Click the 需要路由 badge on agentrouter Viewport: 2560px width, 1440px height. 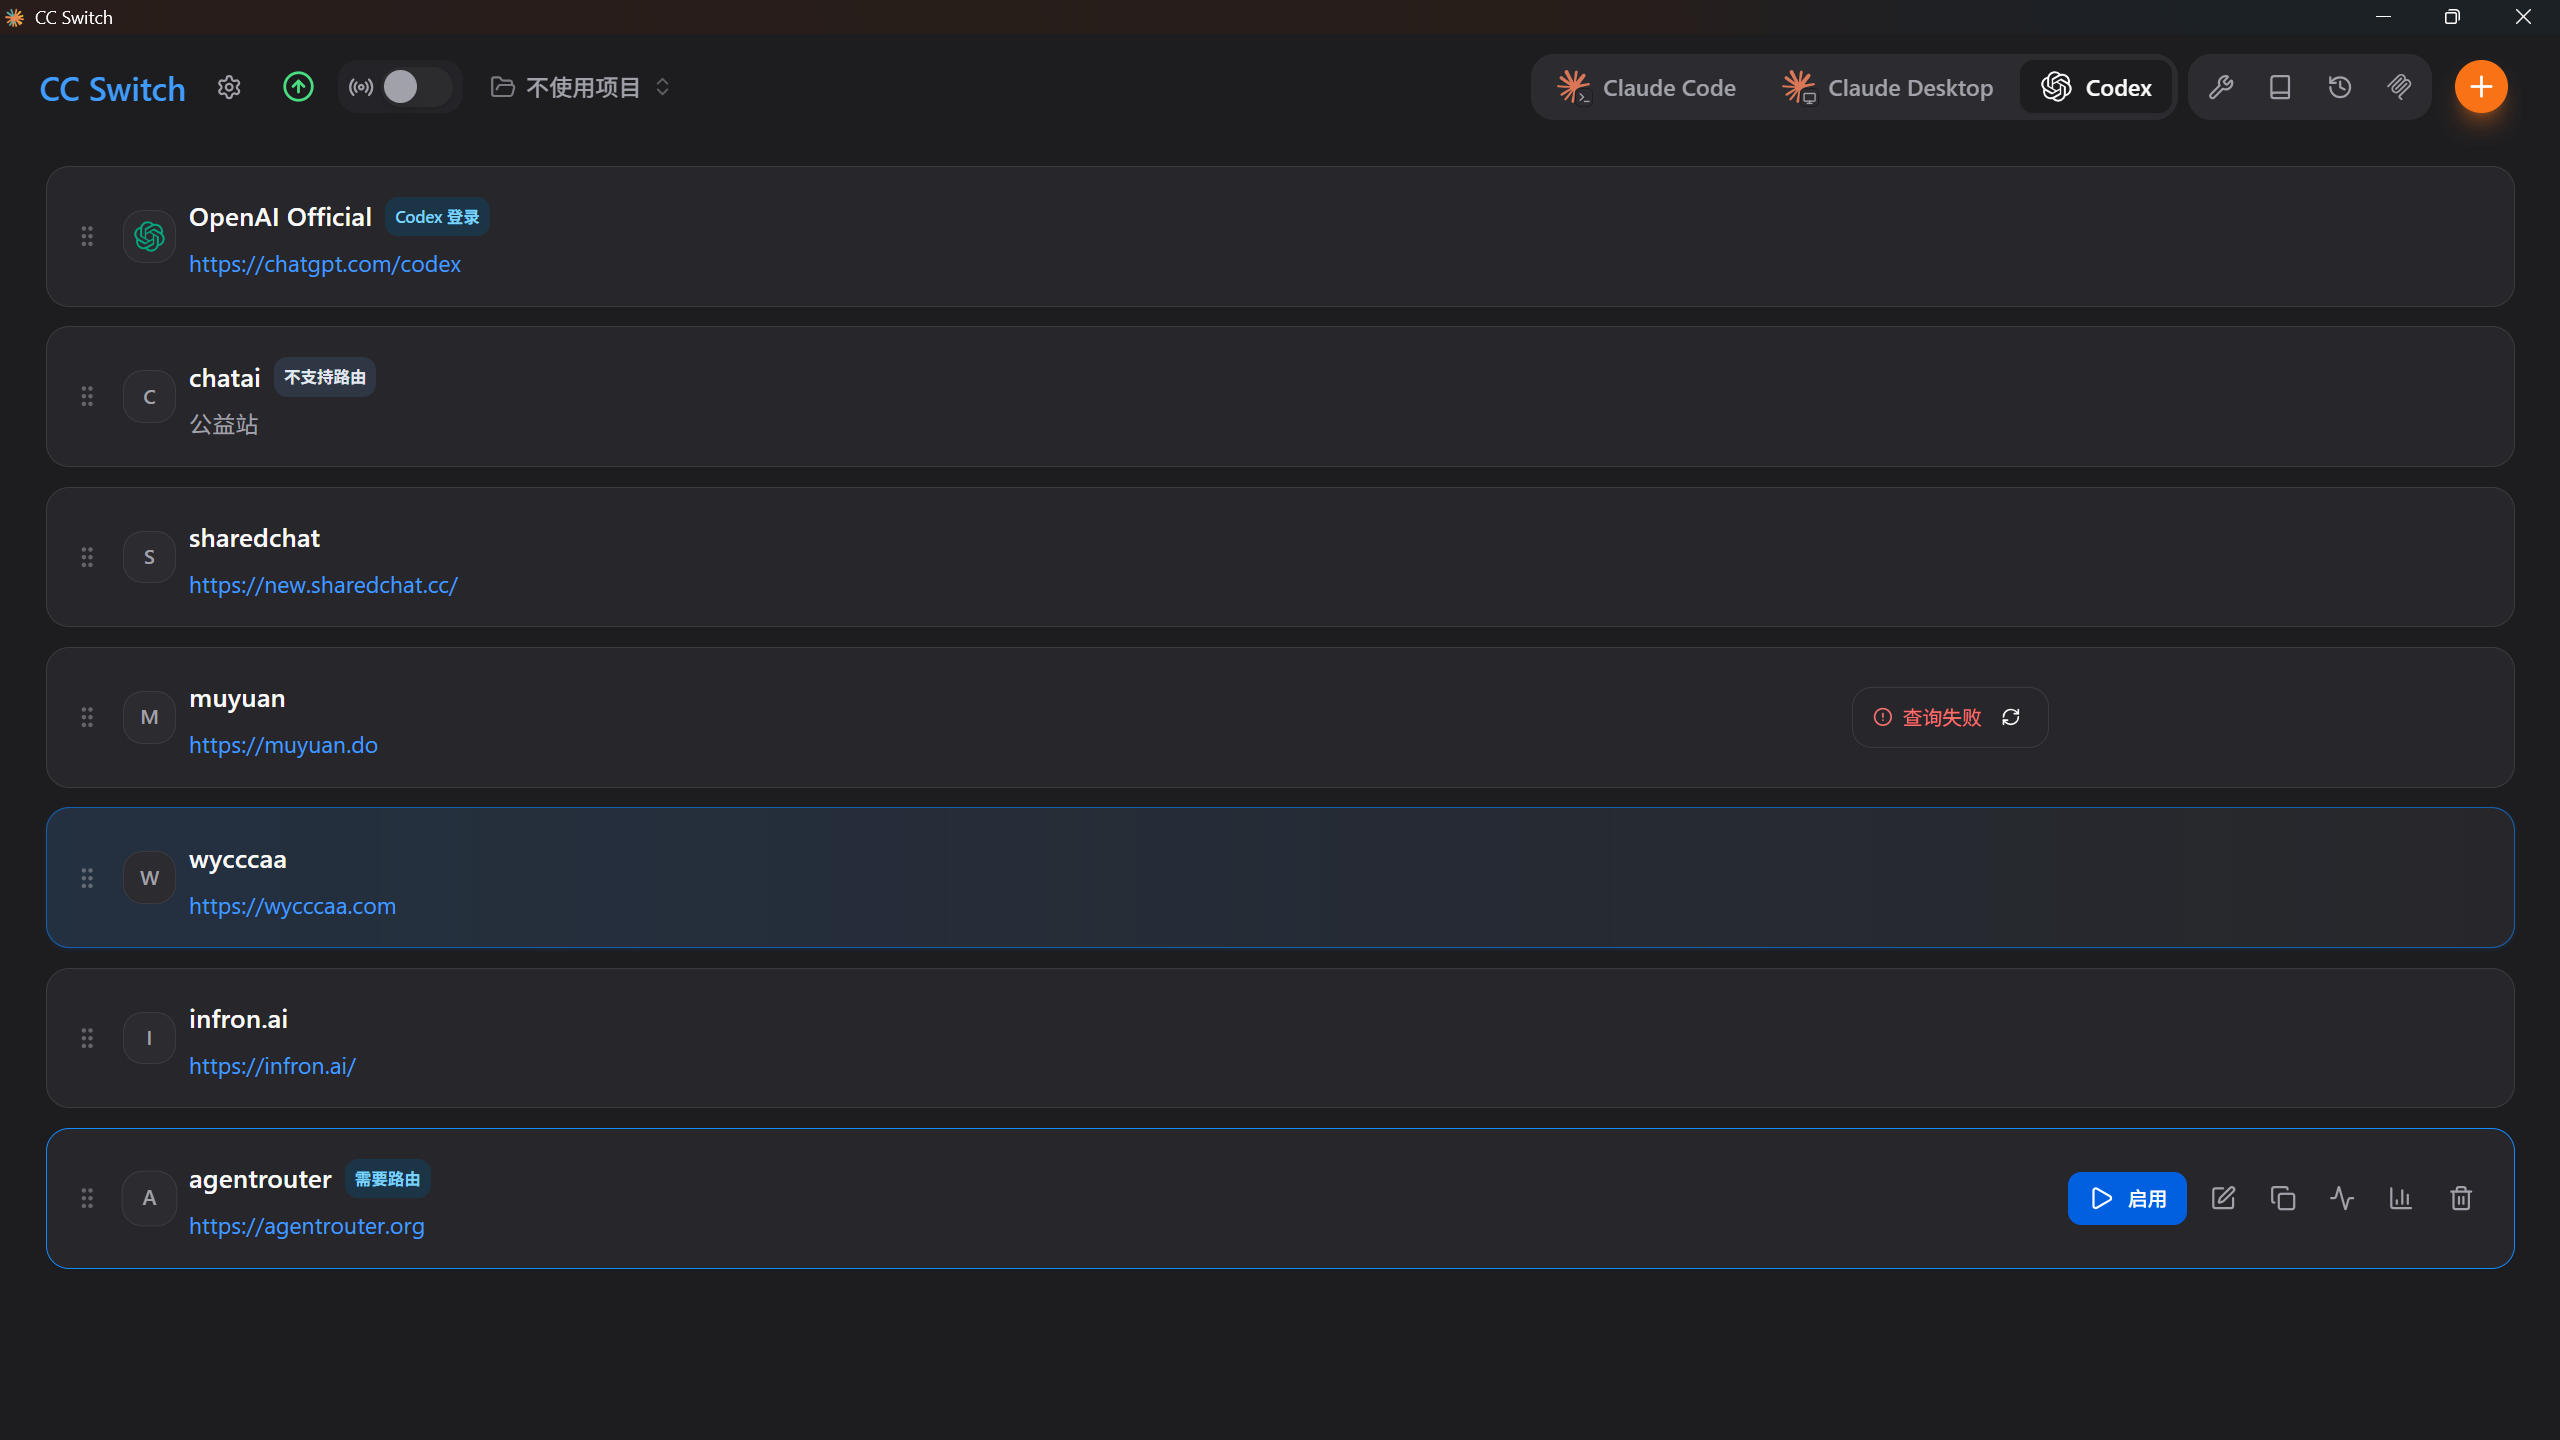(388, 1179)
